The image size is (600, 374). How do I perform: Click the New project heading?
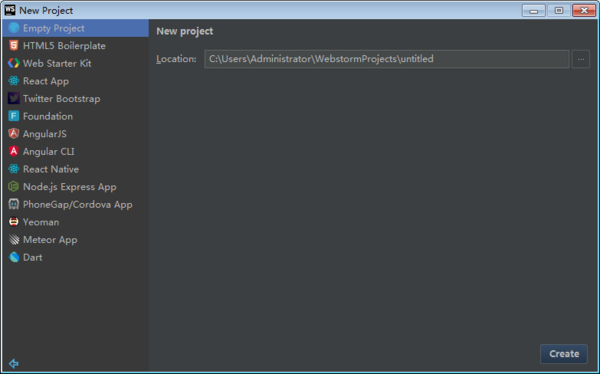coord(184,31)
